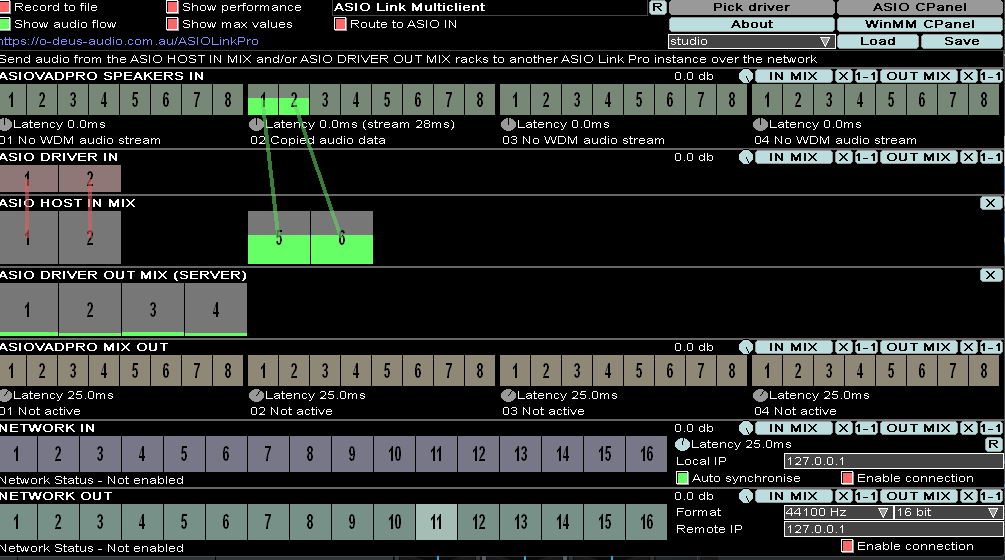Toggle Show audio flow checkbox
Screen dimensions: 1005x560
click(x=5, y=24)
